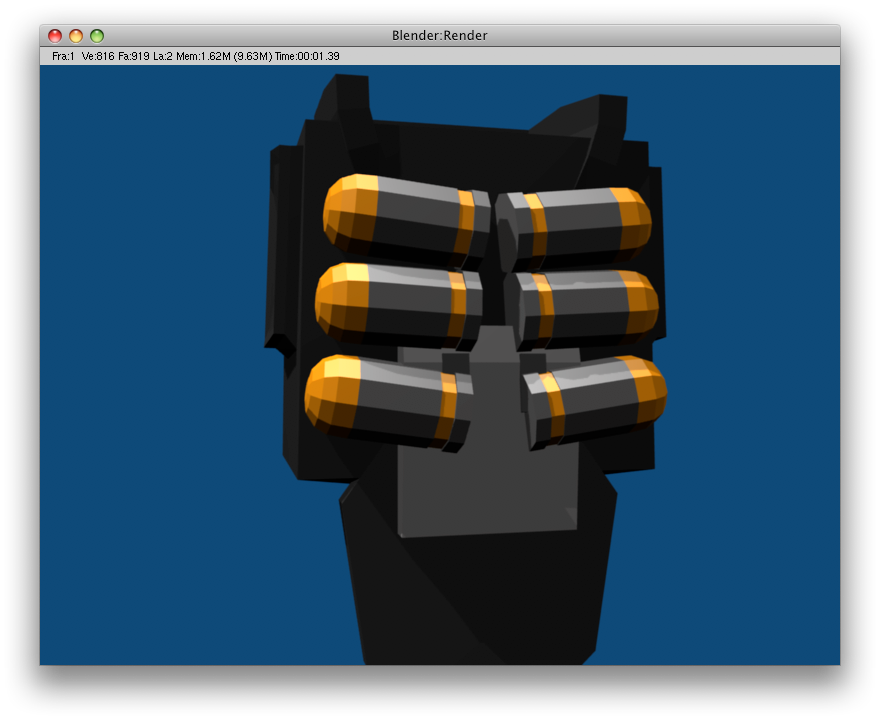Click the bottom-right bullet's rounded orange end

pos(648,388)
